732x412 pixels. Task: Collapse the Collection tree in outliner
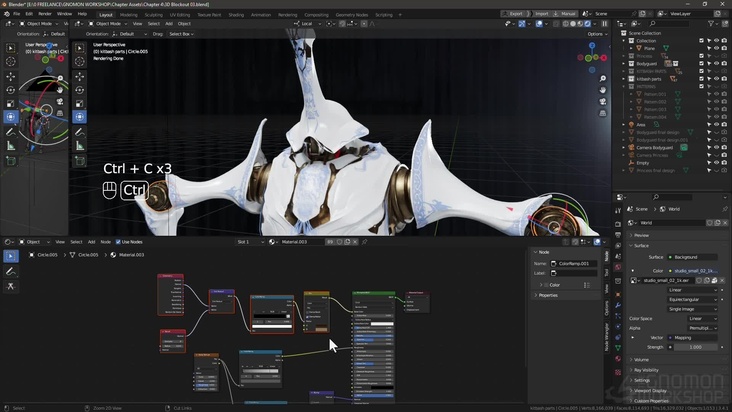point(623,41)
